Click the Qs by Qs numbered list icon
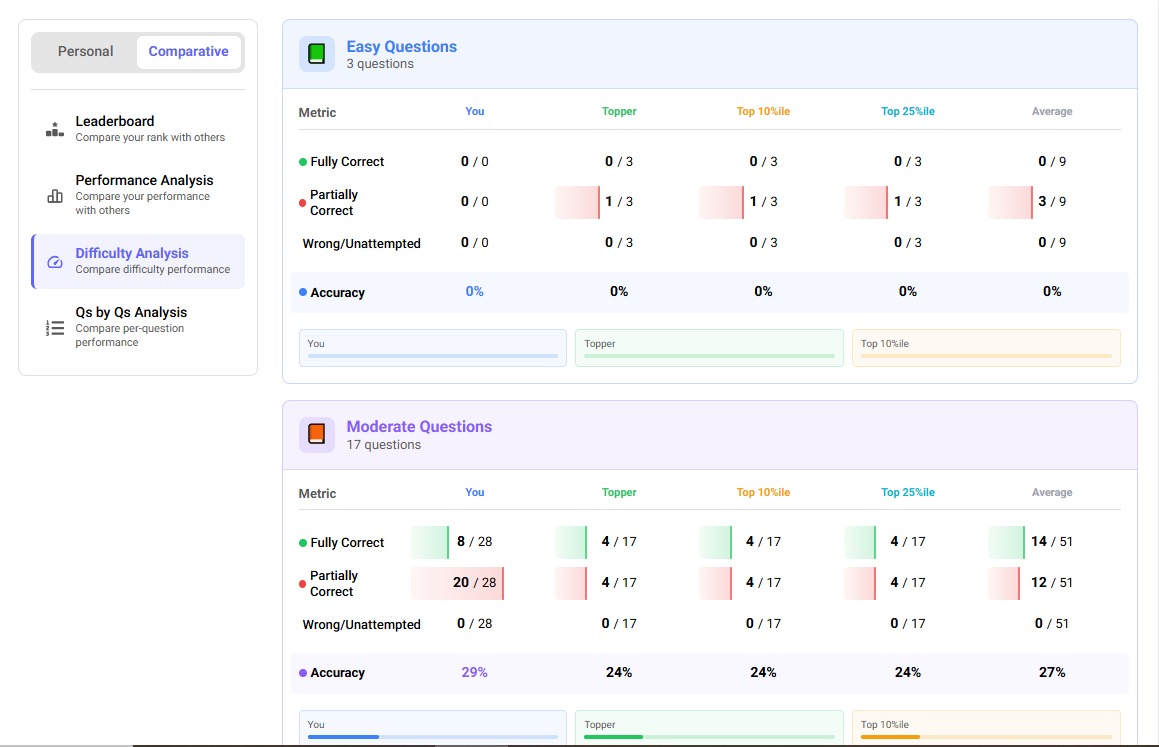Viewport: 1159px width, 747px height. [55, 327]
